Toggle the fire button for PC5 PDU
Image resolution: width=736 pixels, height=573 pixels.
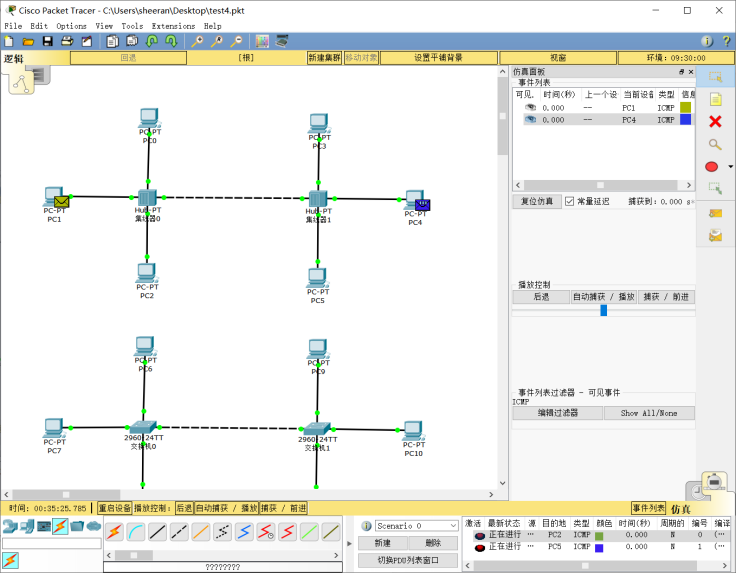[480, 548]
